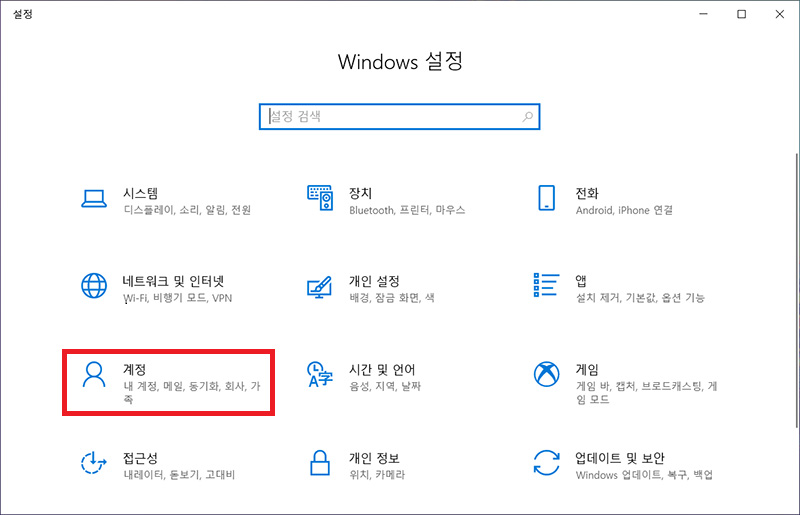Click the magnifier icon in search box
The image size is (800, 515).
tap(528, 117)
